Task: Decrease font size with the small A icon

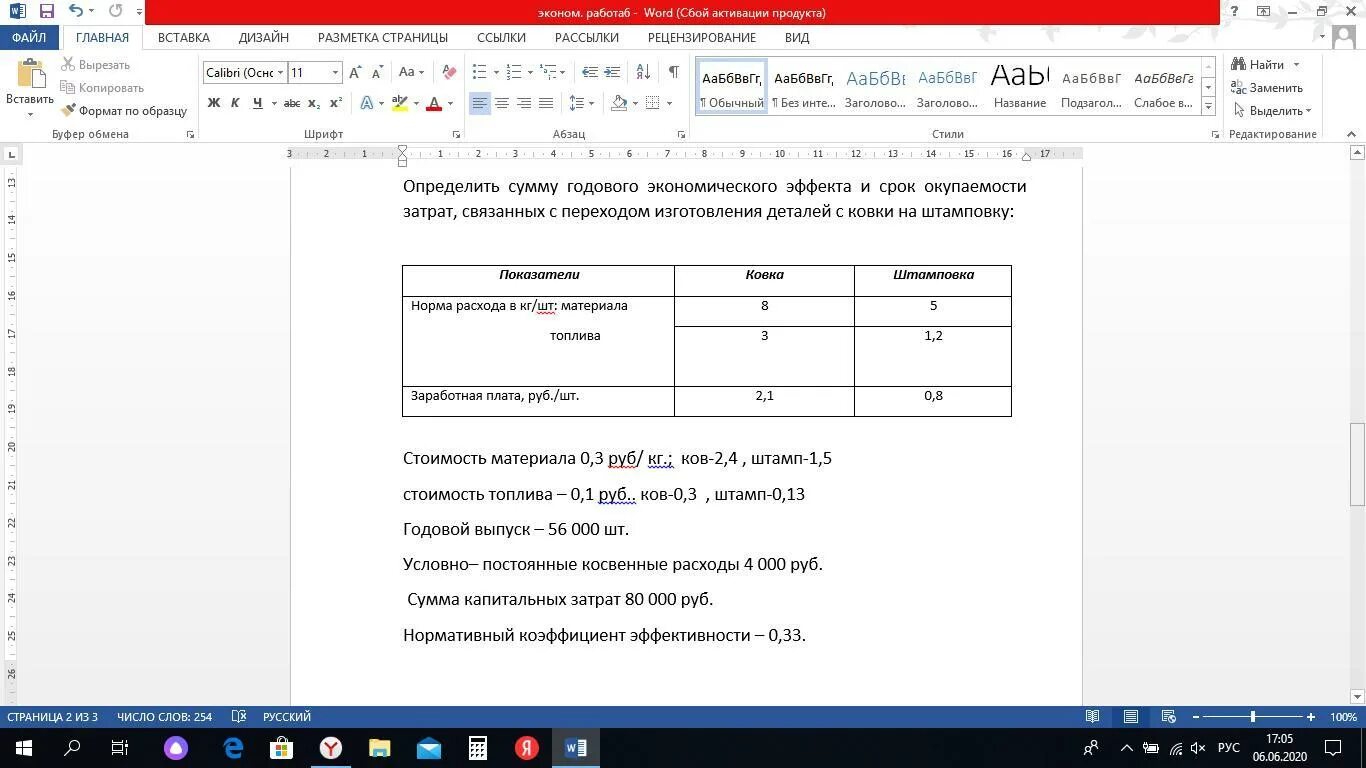Action: pos(377,73)
